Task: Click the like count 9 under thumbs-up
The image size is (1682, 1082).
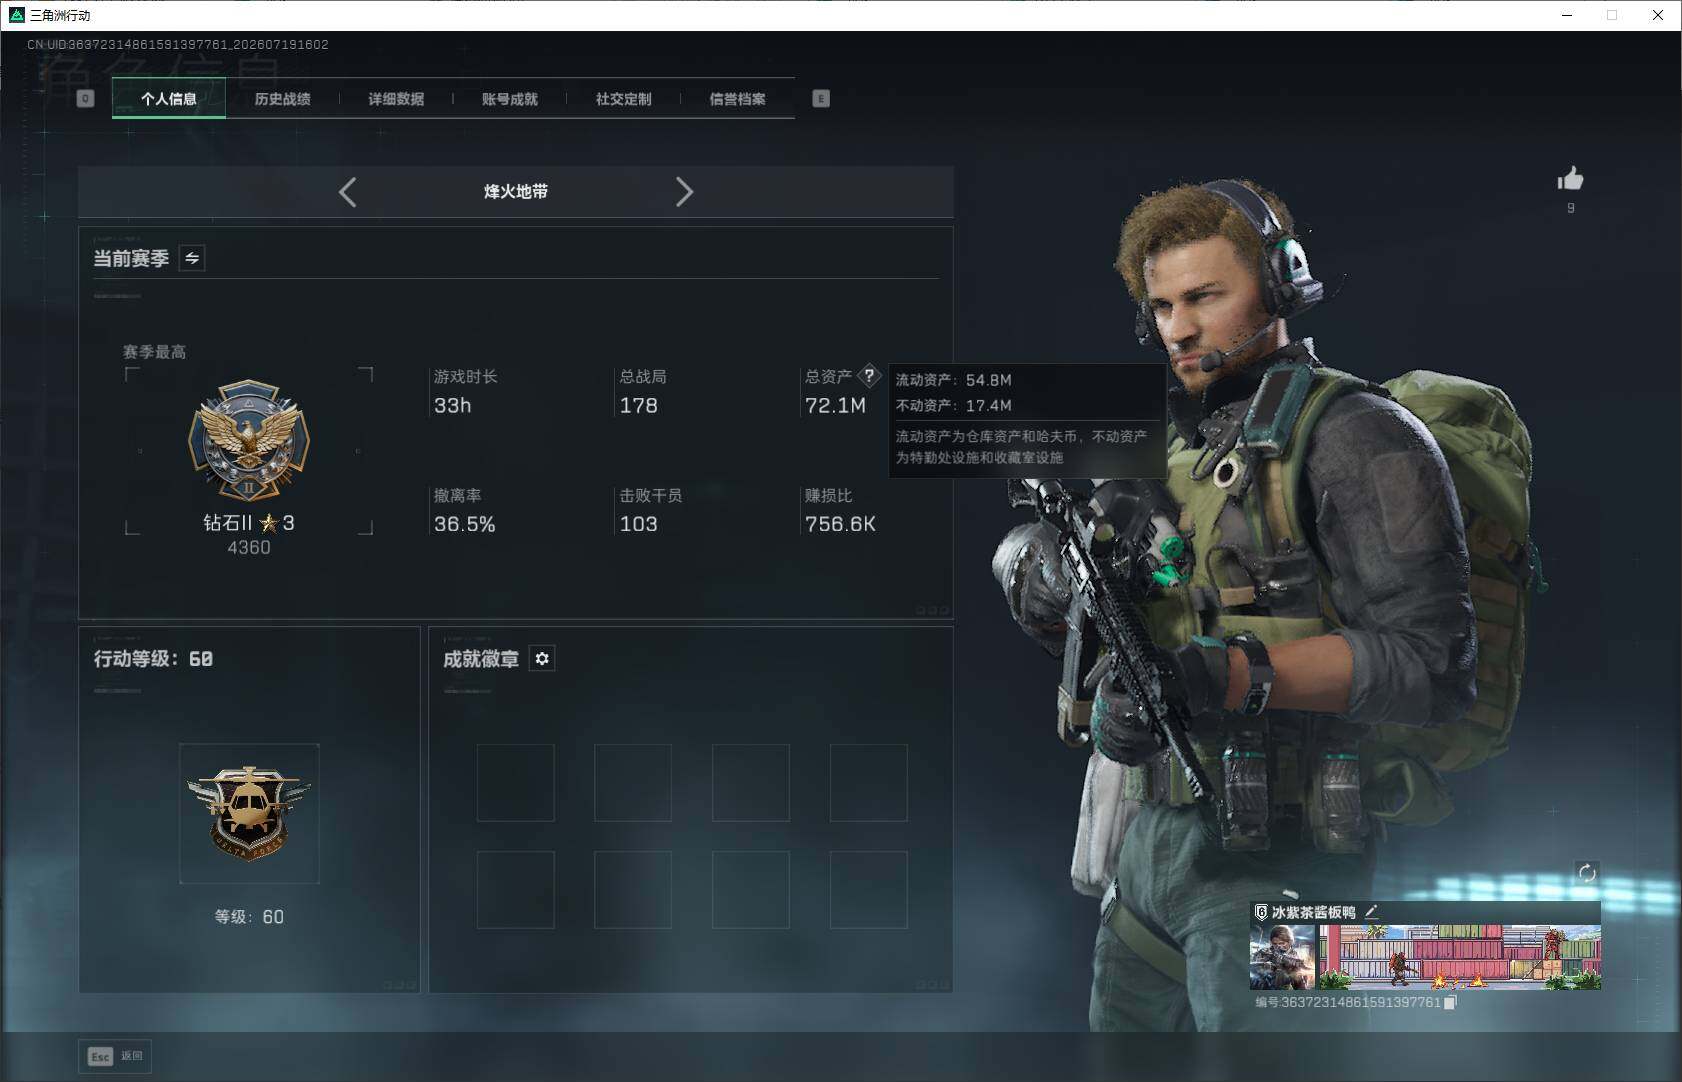Action: [x=1570, y=208]
